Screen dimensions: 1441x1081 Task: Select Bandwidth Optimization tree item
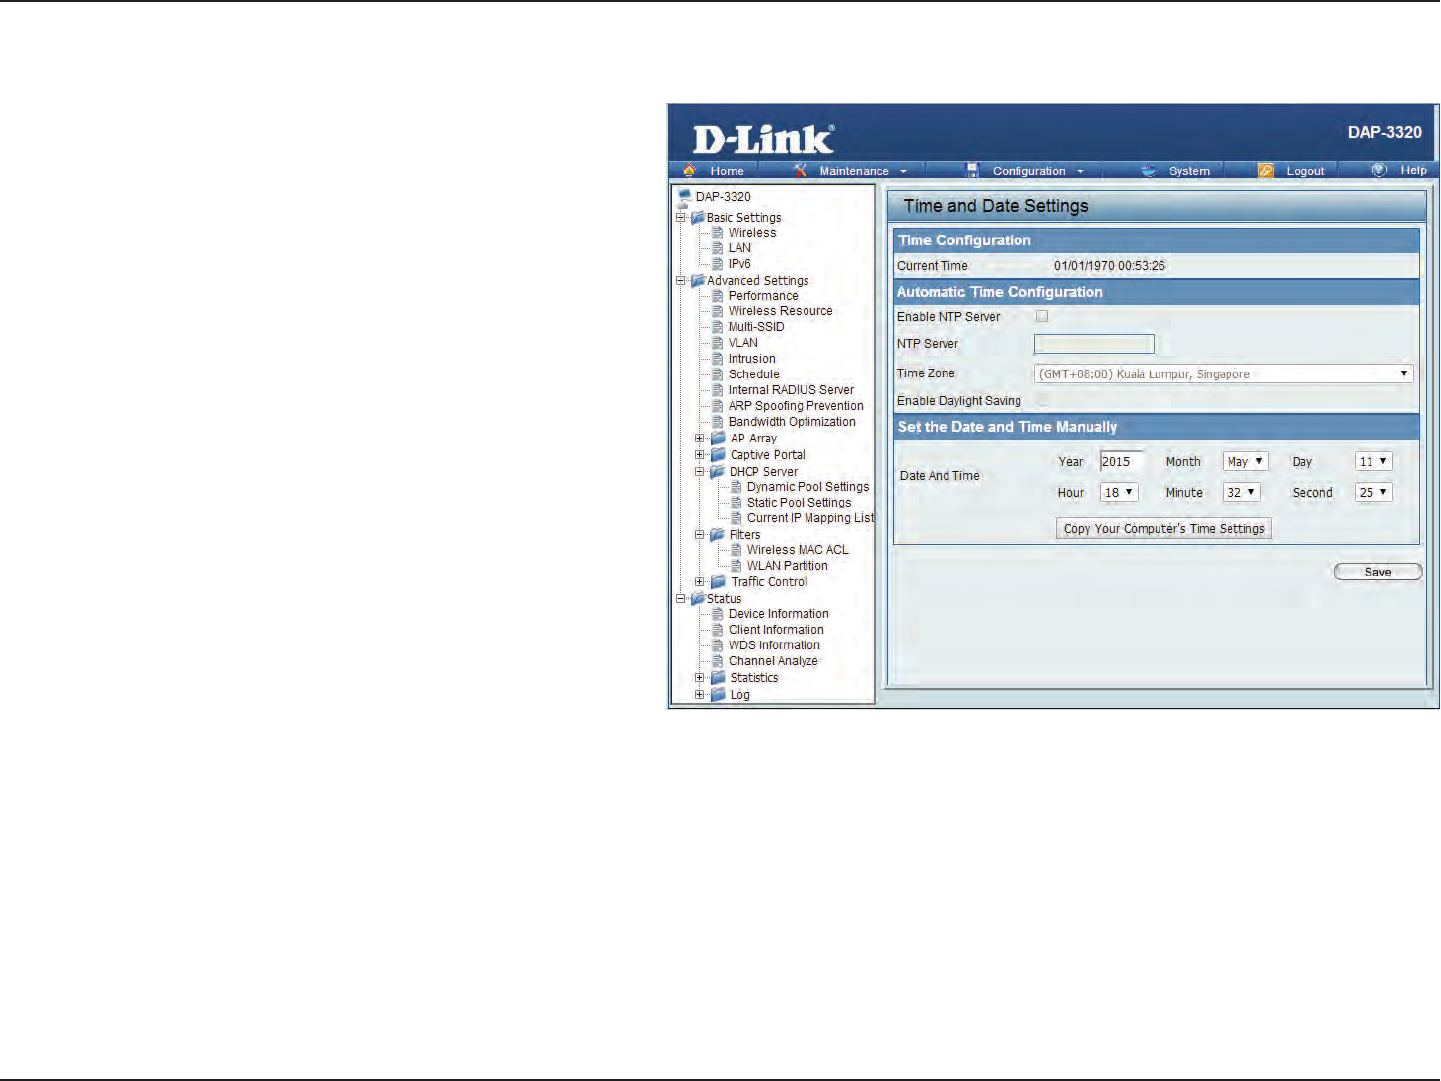(792, 422)
